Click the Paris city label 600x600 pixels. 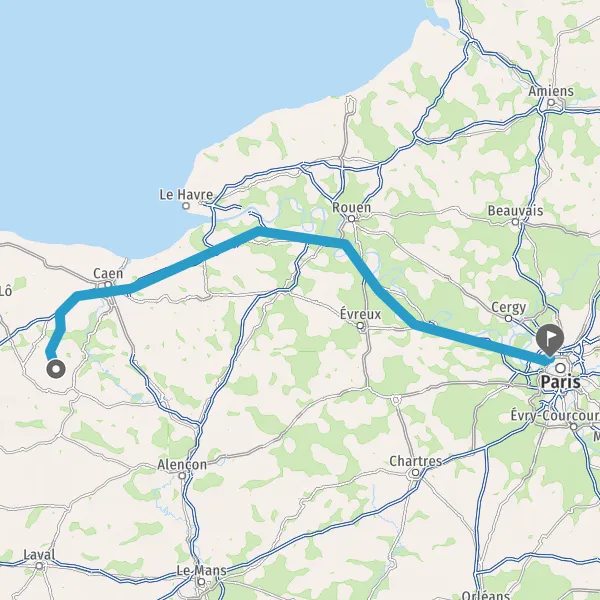point(561,382)
